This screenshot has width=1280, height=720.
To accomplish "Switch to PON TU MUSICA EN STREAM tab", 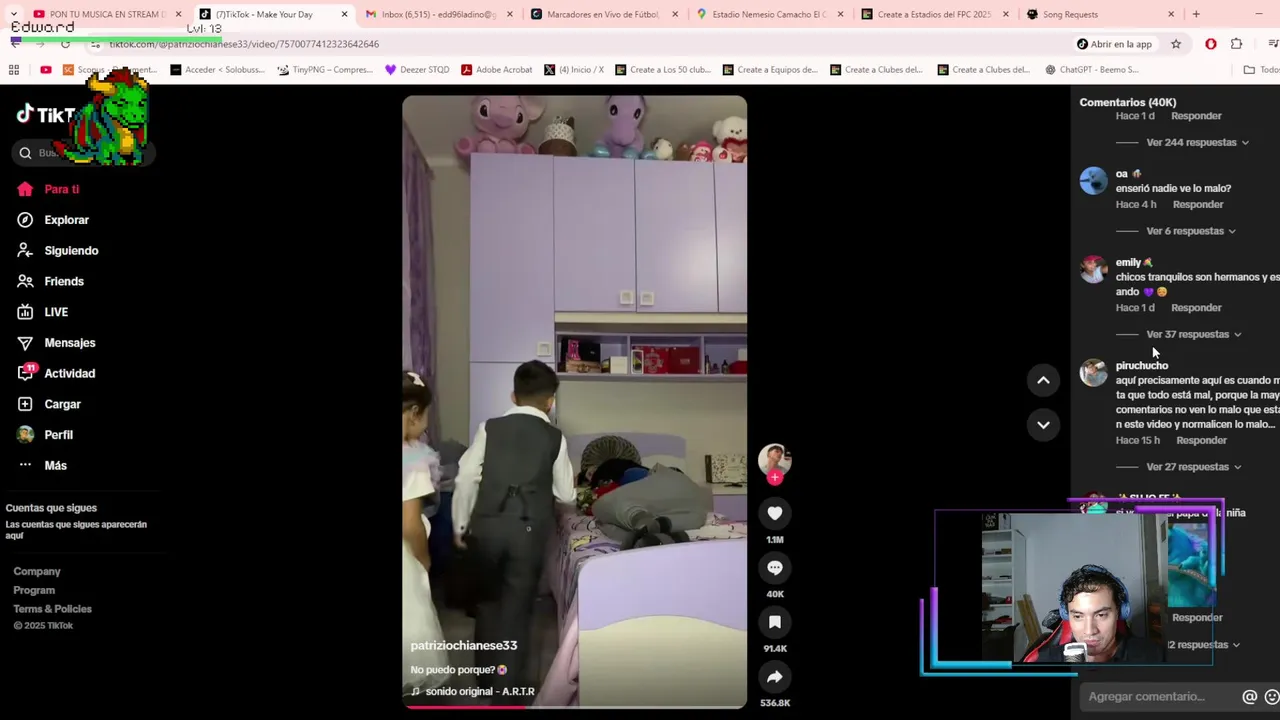I will click(108, 14).
